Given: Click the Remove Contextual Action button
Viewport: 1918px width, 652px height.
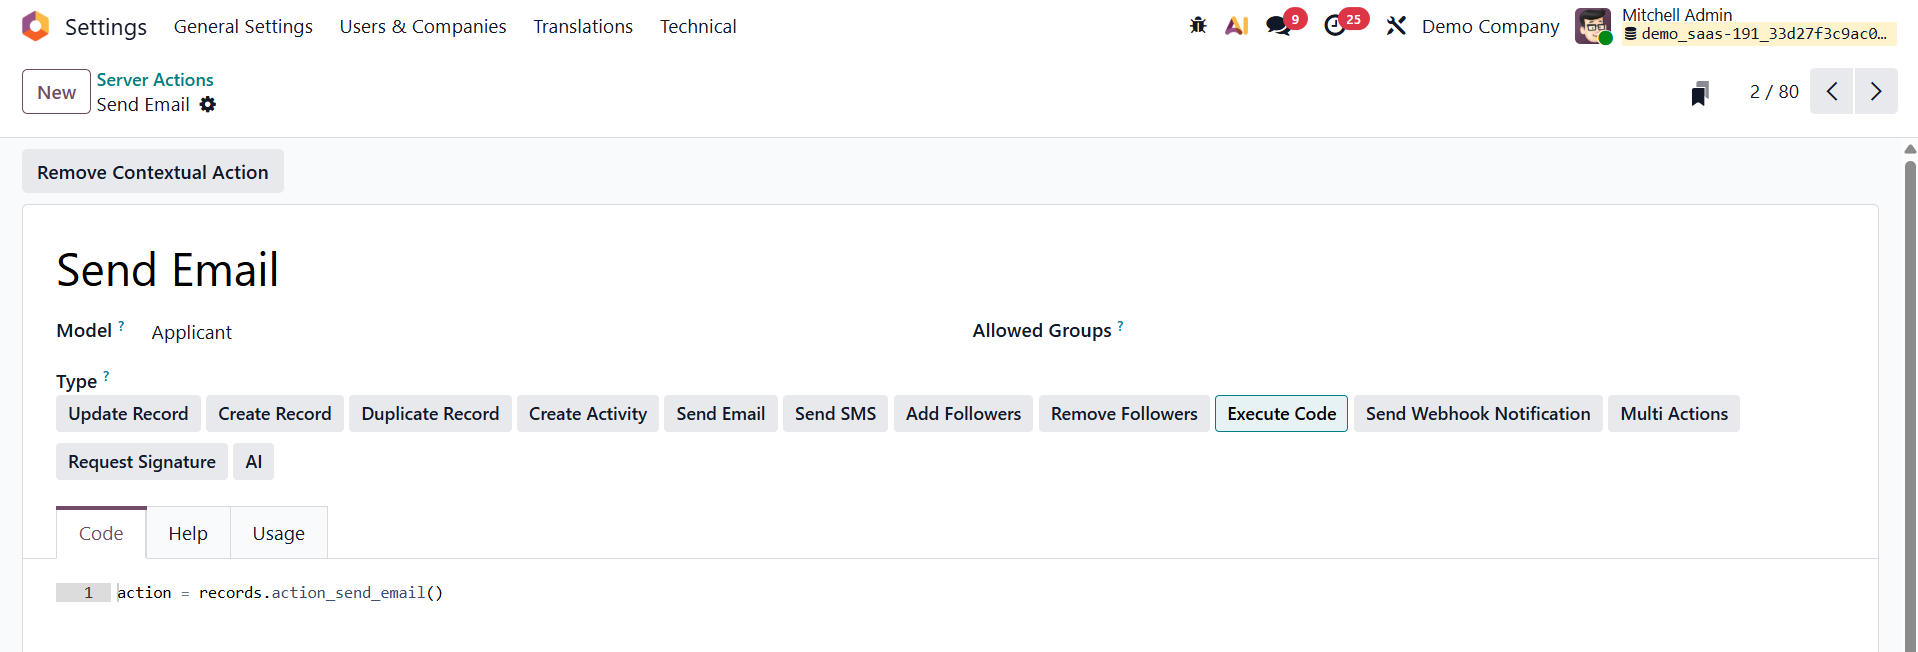Looking at the screenshot, I should pyautogui.click(x=153, y=172).
